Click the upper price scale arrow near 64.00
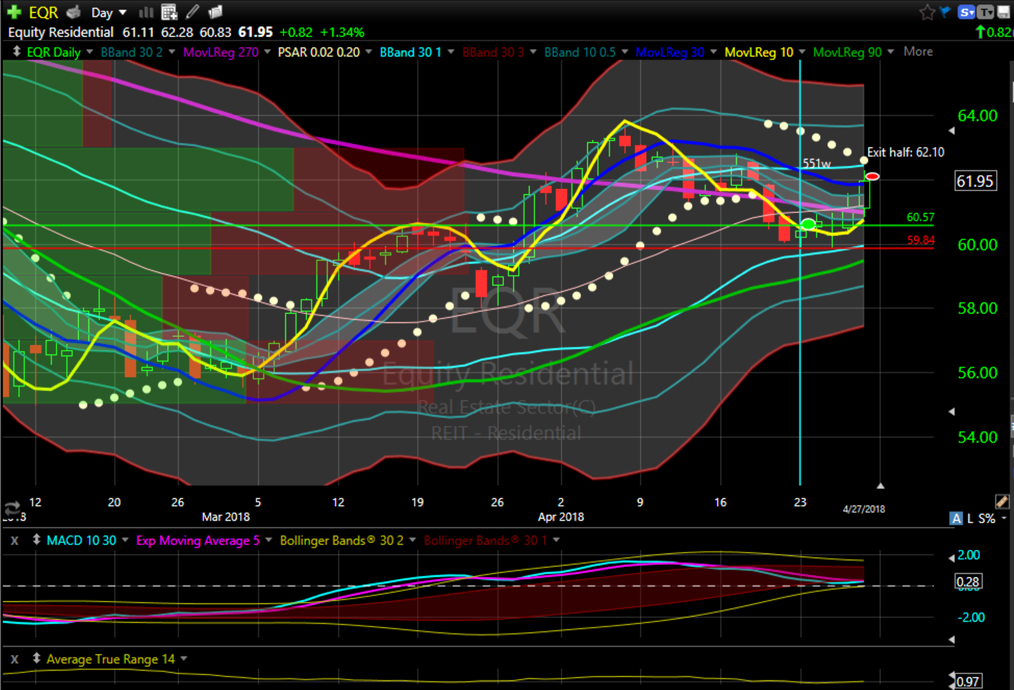 coord(951,131)
